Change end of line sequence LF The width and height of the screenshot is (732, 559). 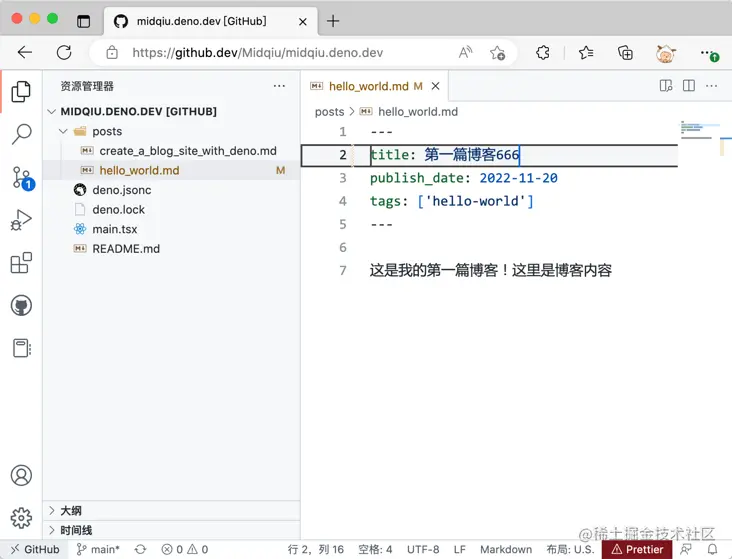pos(459,550)
